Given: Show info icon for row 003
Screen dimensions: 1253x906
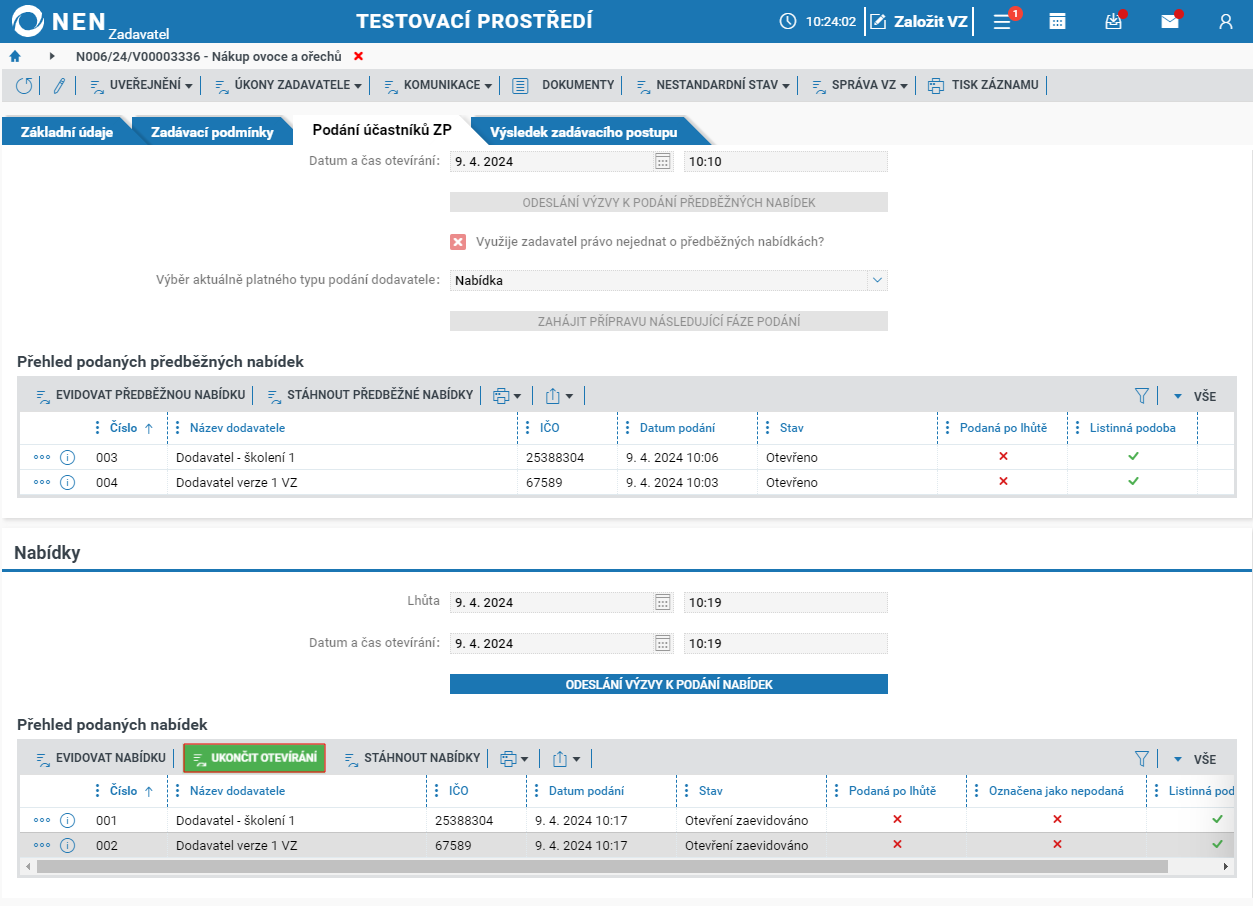Looking at the screenshot, I should click(68, 457).
